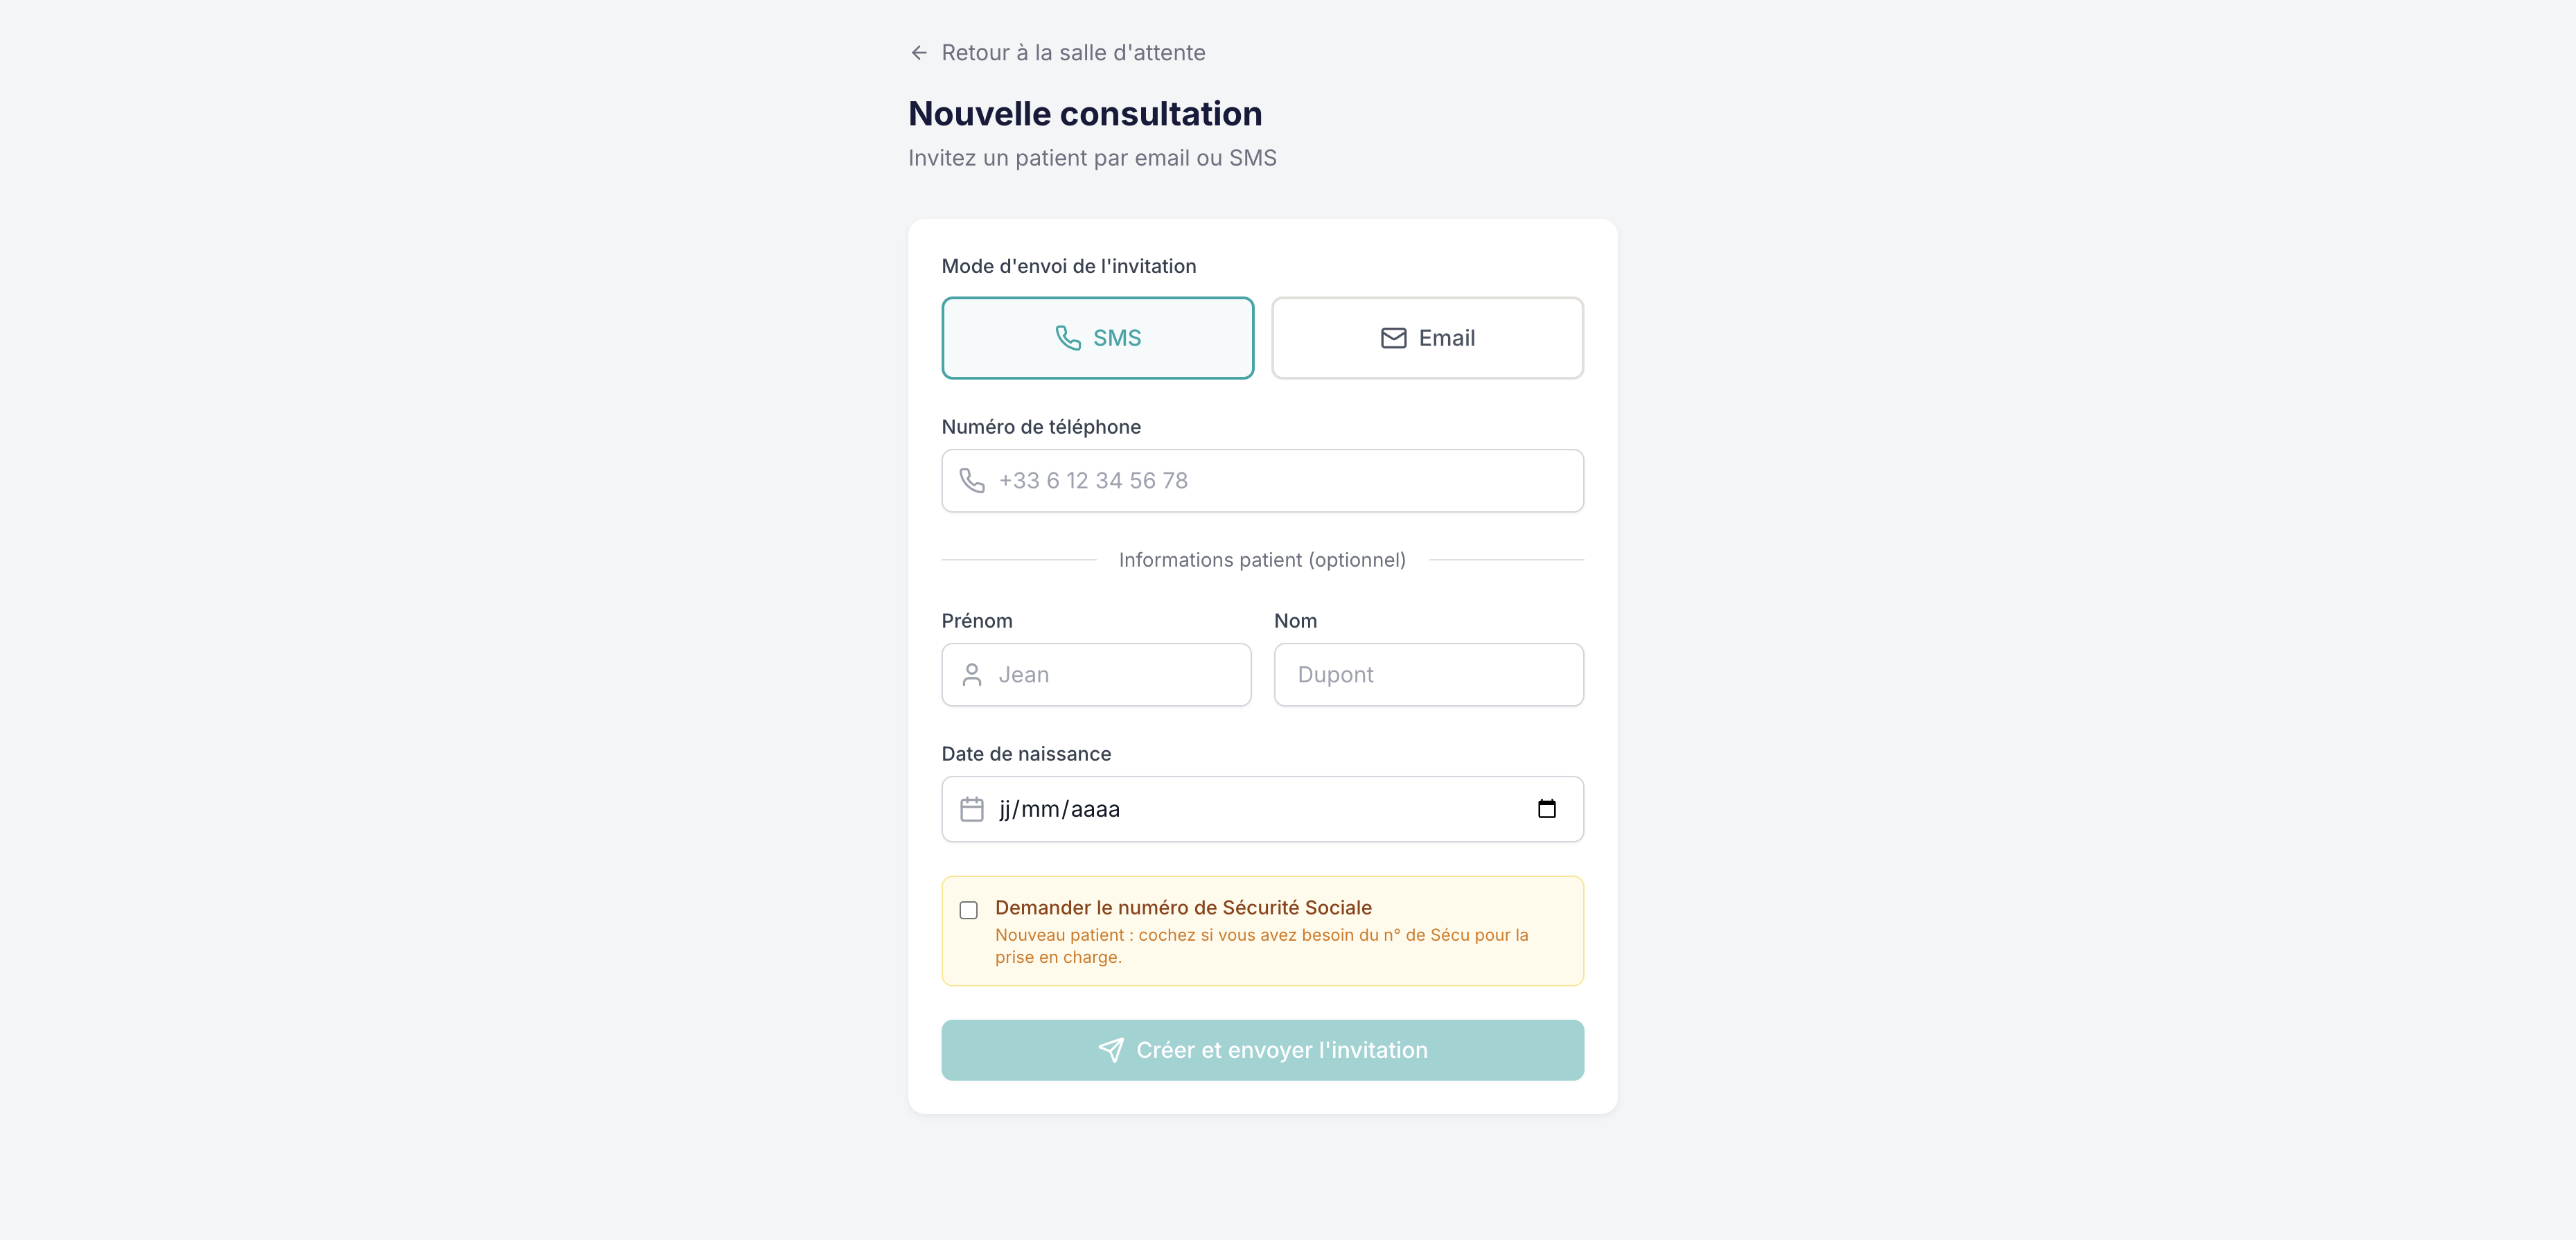Viewport: 2576px width, 1240px height.
Task: Focus the Nom input showing "Dupont"
Action: 1427,675
